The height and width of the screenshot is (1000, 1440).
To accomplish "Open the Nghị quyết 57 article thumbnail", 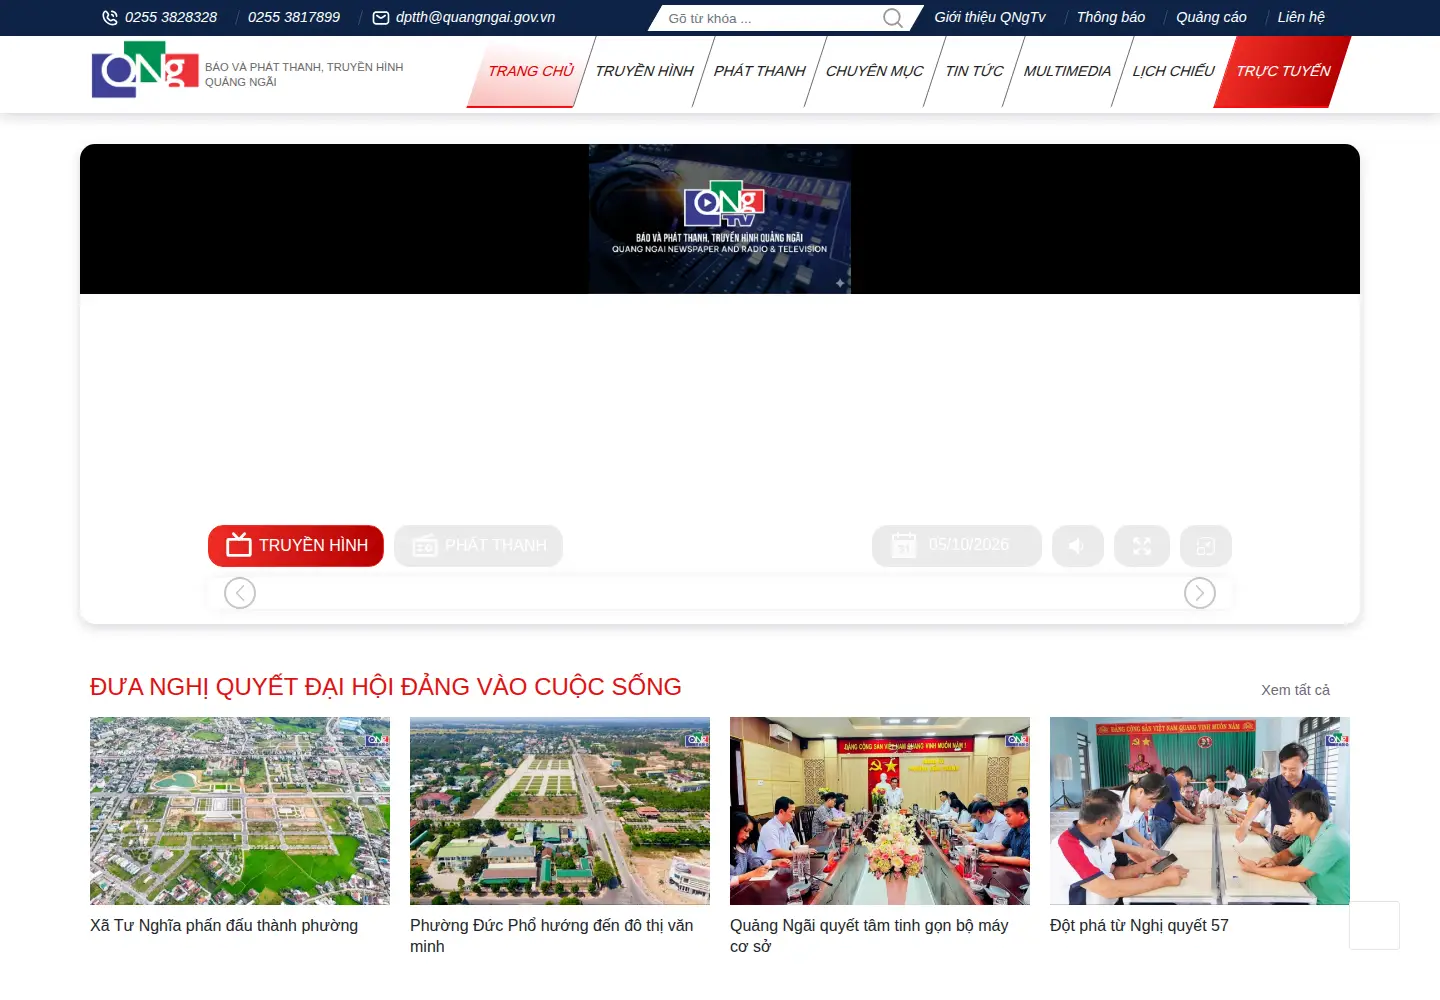I will click(x=1200, y=811).
